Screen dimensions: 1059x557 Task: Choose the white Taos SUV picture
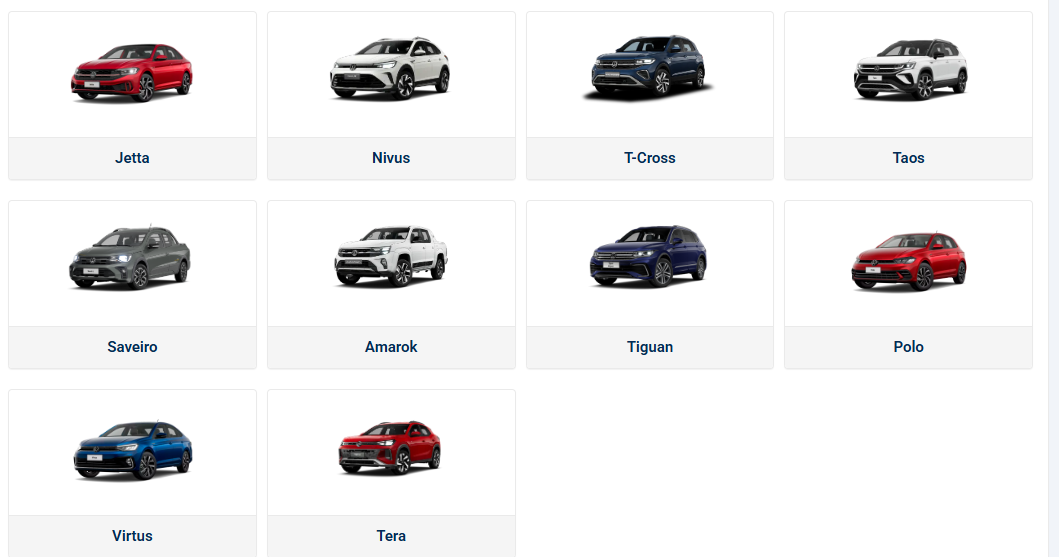click(910, 69)
